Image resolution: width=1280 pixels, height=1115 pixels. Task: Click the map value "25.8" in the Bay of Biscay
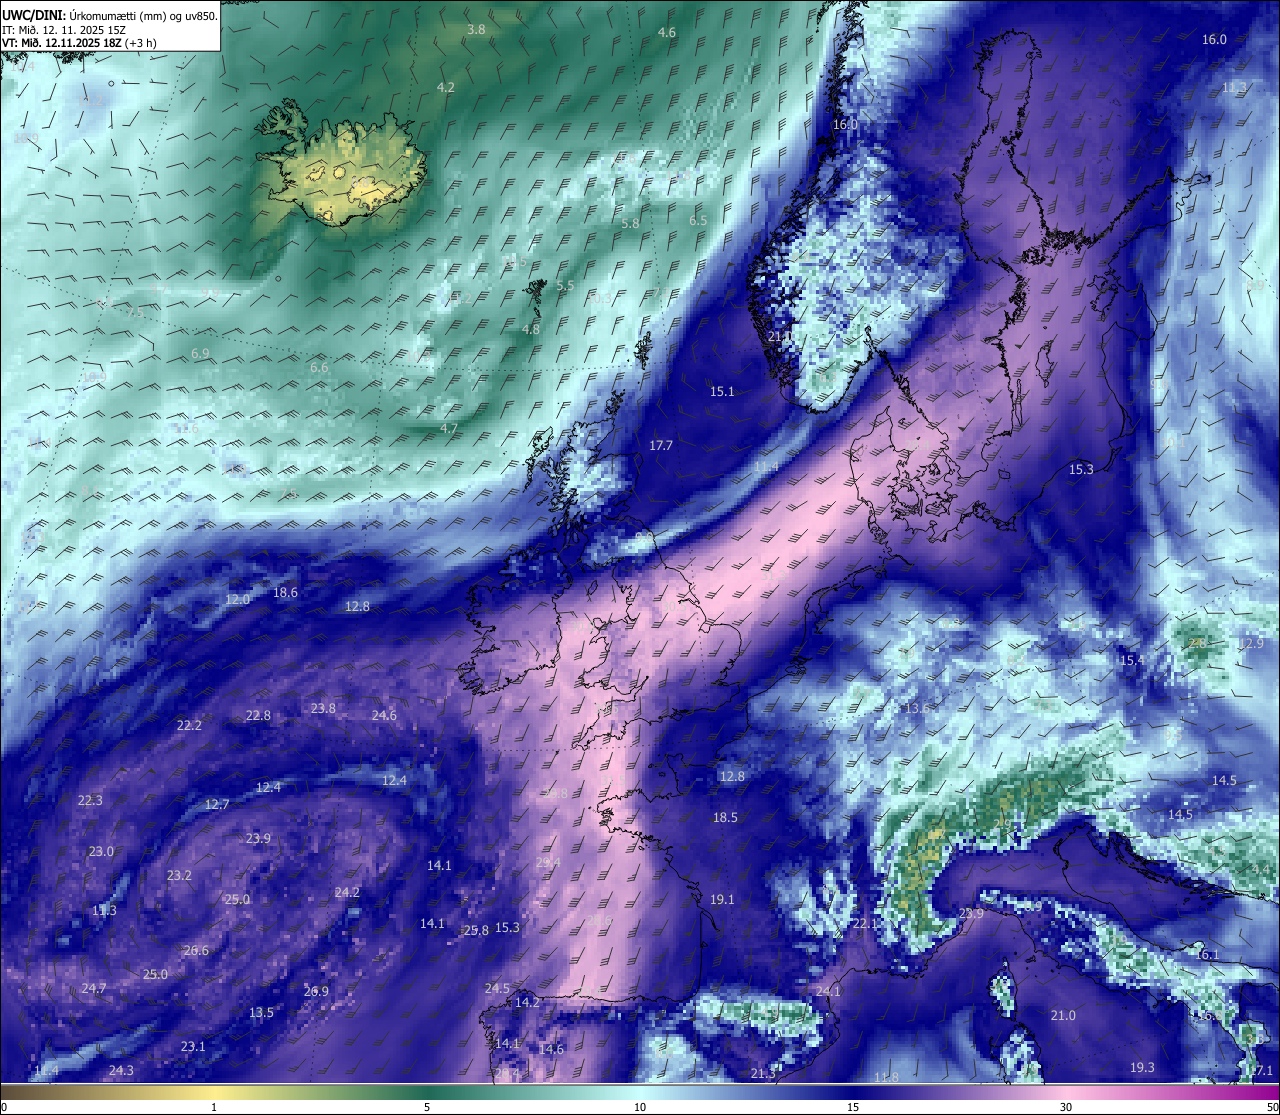point(476,931)
